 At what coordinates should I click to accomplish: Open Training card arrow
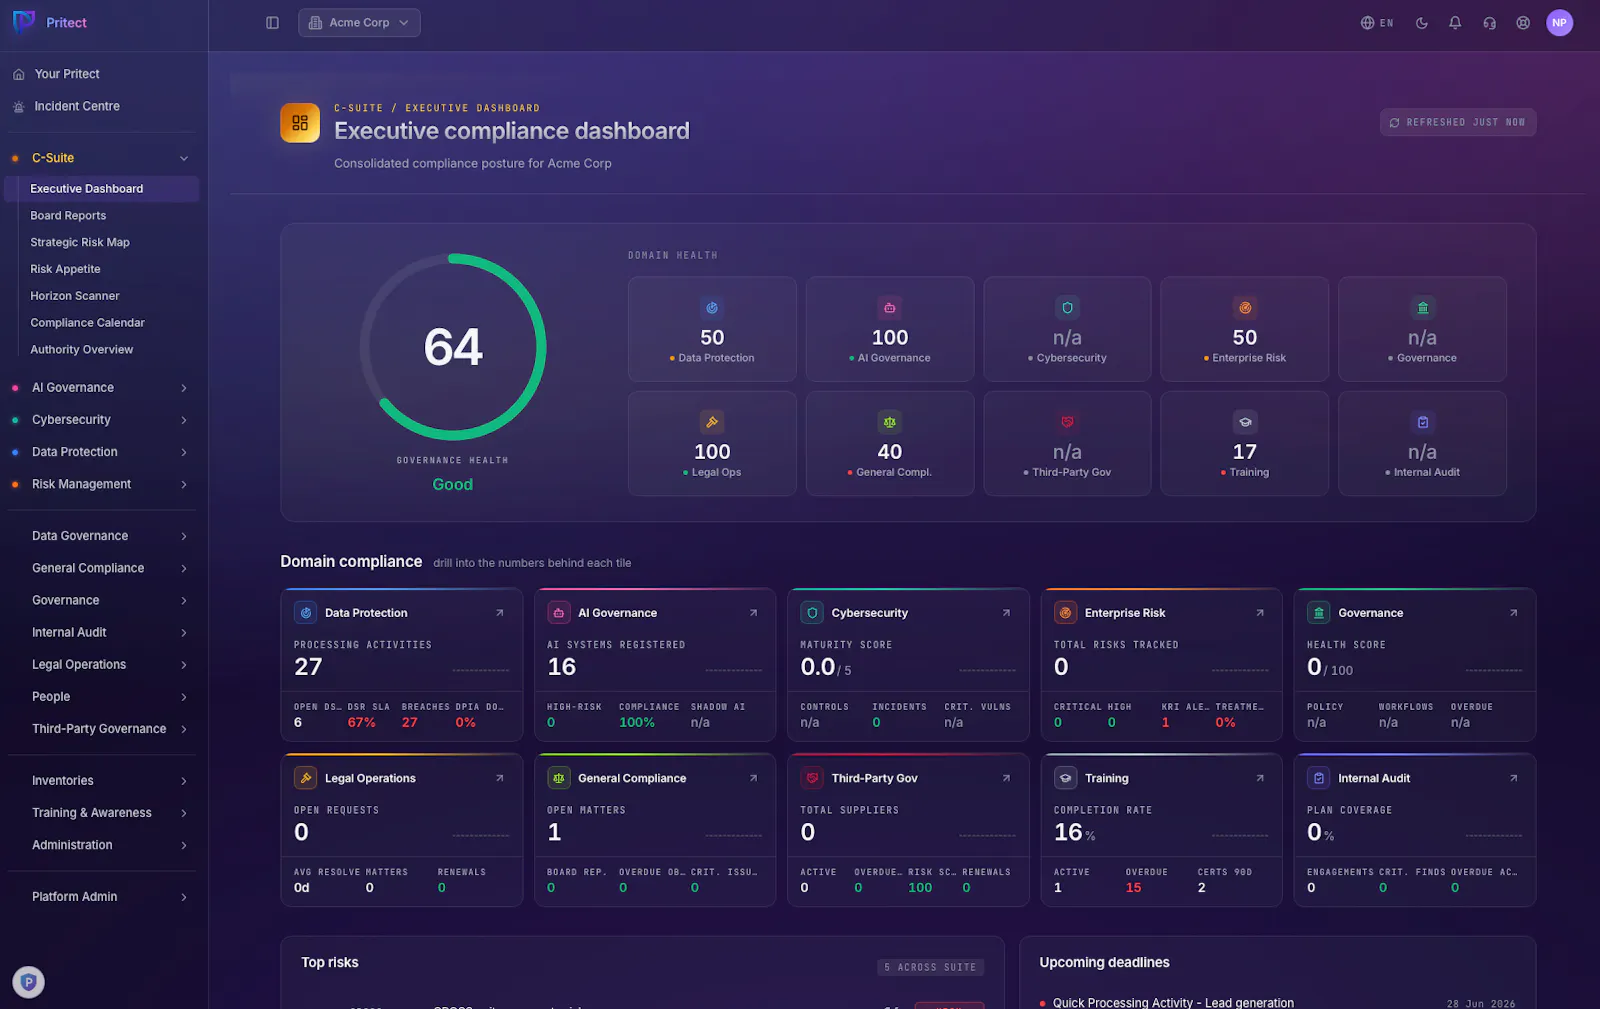[1260, 778]
